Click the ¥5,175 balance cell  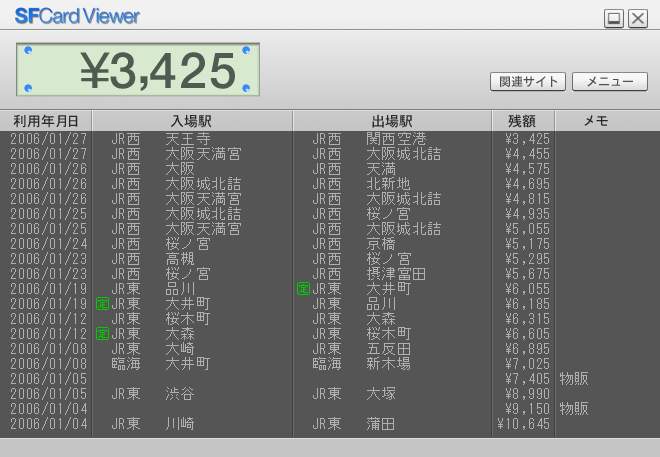[x=527, y=244]
